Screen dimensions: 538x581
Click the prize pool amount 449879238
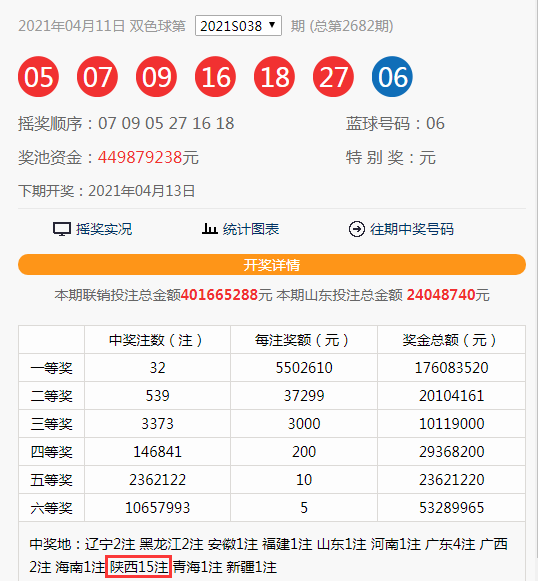click(140, 157)
